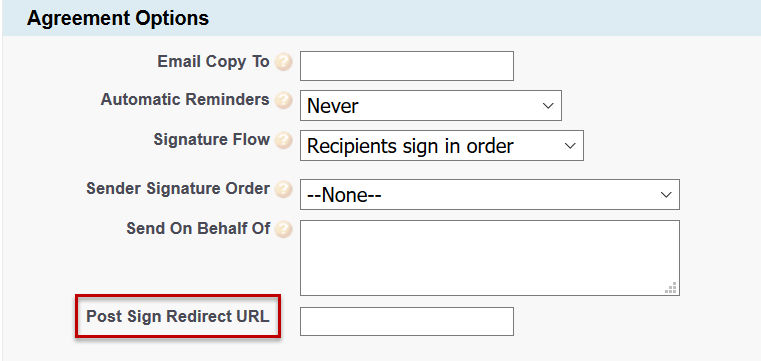This screenshot has width=761, height=361.
Task: Click the Send On Behalf Of textarea resize handle
Action: tap(671, 288)
